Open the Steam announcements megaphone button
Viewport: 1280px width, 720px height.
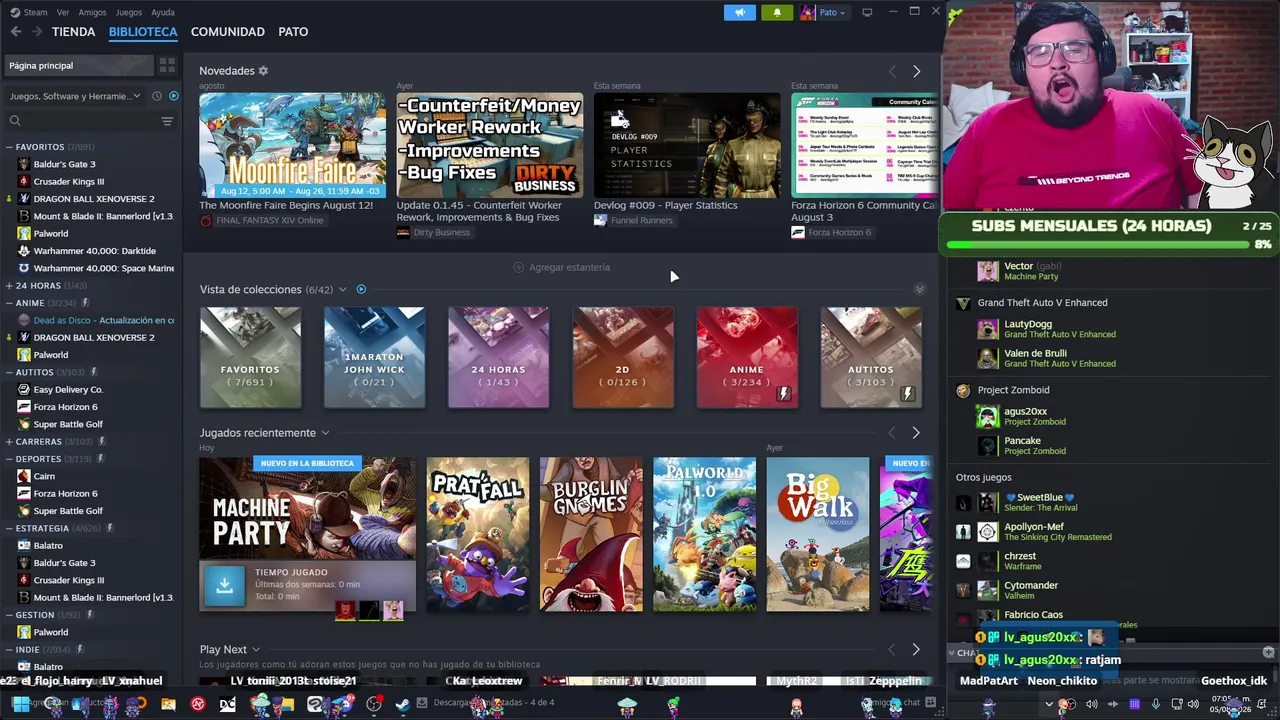click(x=740, y=12)
